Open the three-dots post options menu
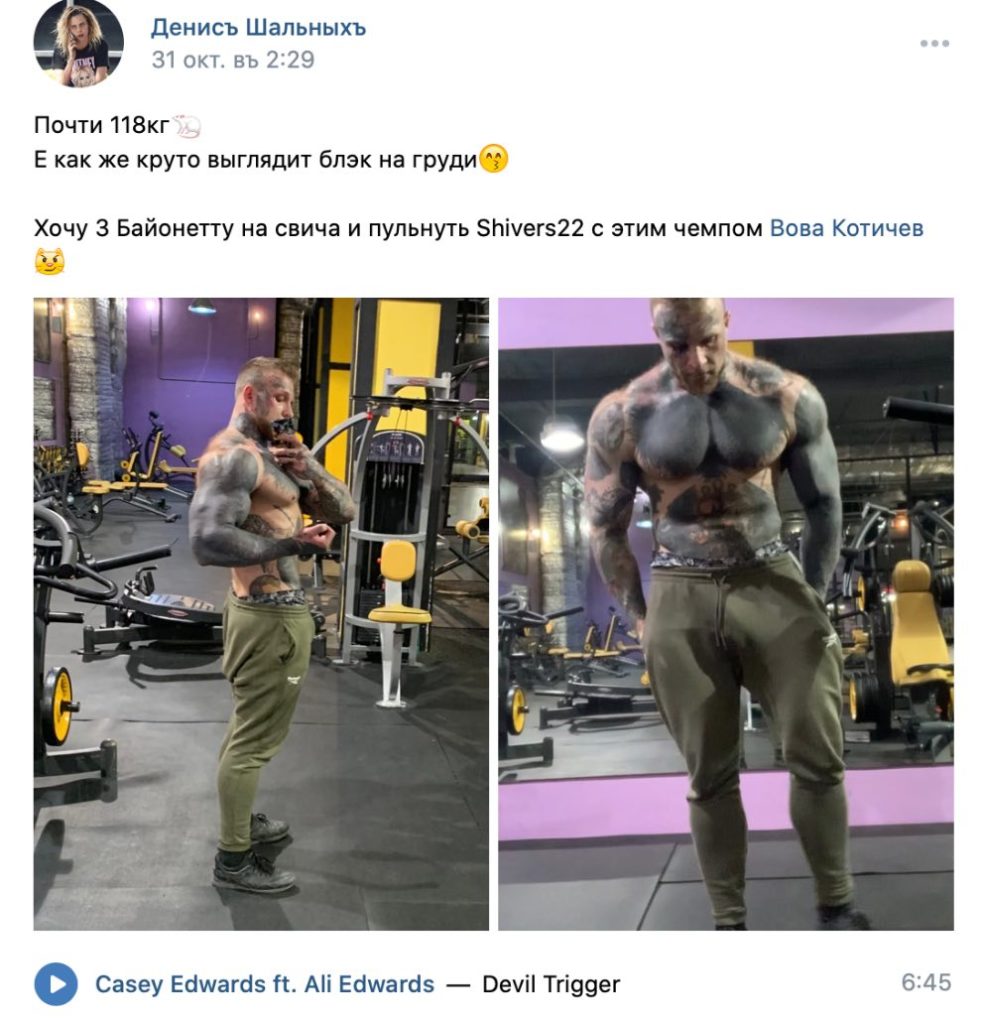Screen dimensions: 982x1024 (x=934, y=44)
